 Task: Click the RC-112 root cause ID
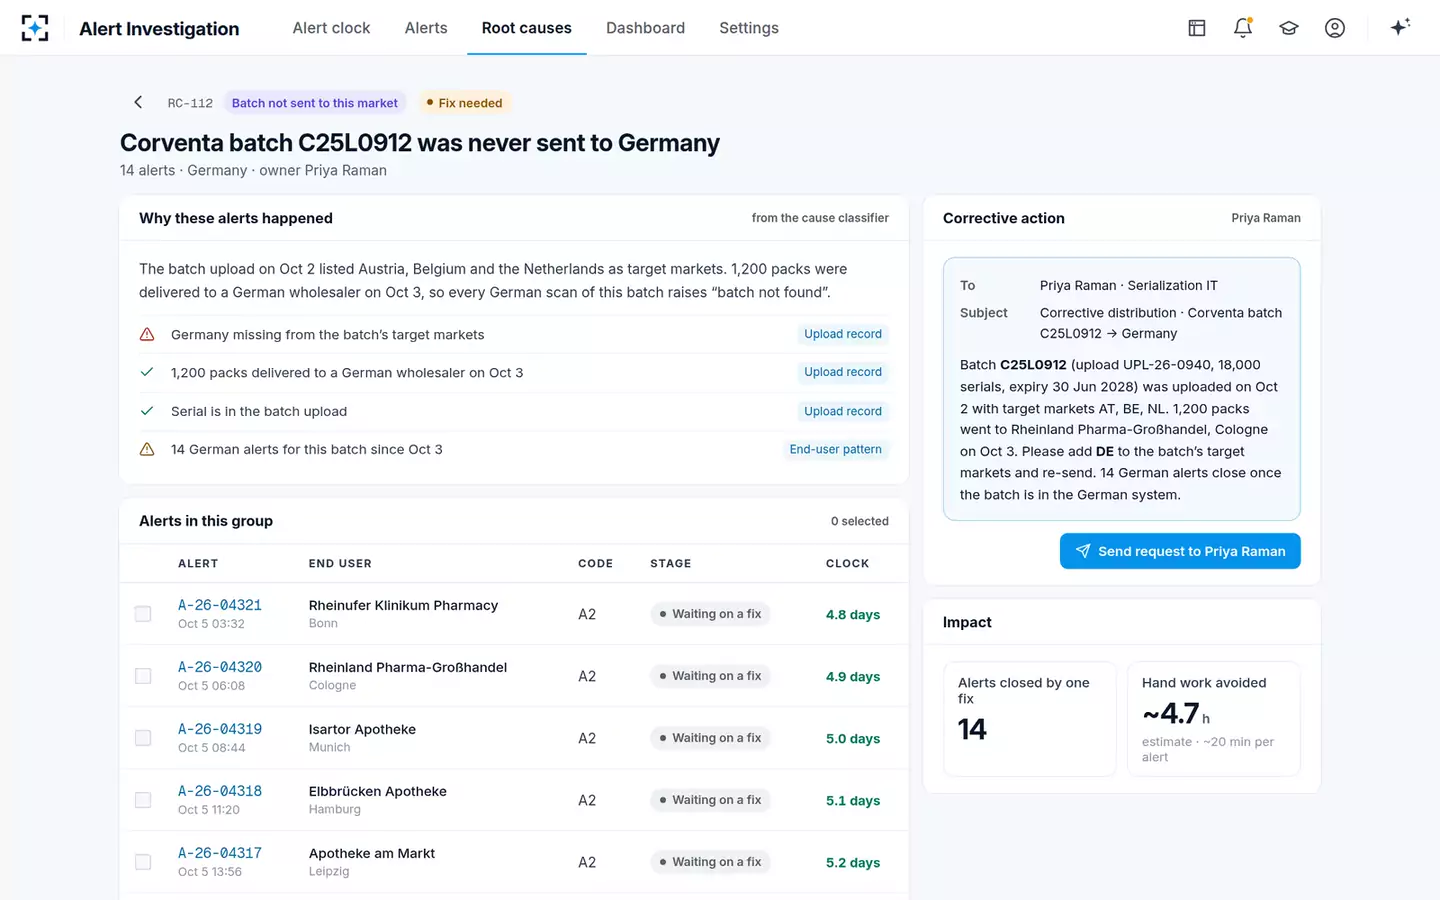[190, 103]
